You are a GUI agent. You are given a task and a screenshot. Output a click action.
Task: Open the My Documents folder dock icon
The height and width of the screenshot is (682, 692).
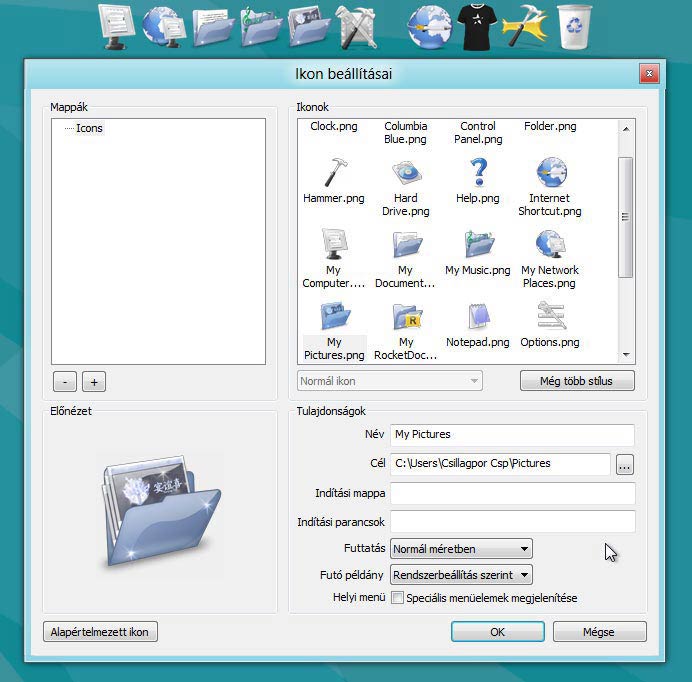point(214,27)
